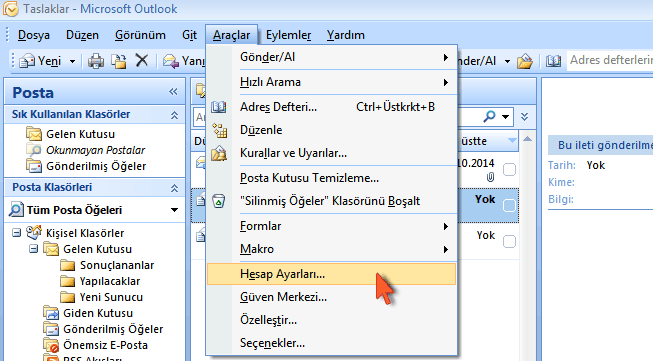The width and height of the screenshot is (653, 361).
Task: Click the Adres defterlerinde search field
Action: point(610,60)
